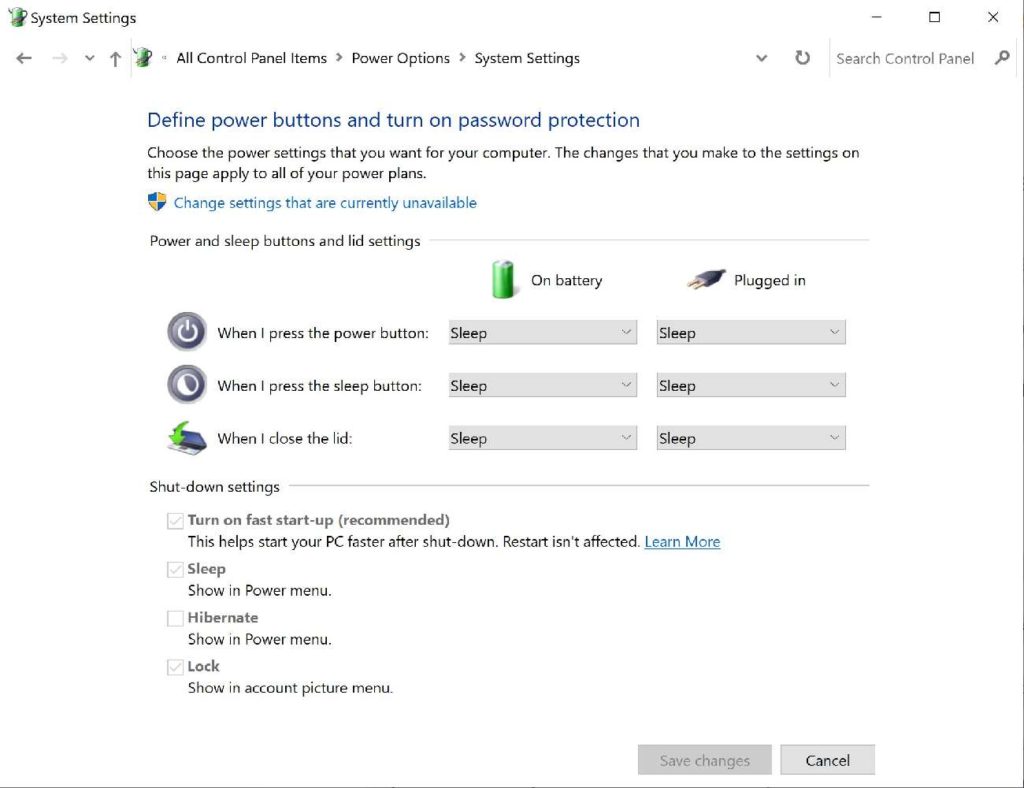Enable the Hibernate checkbox

pos(175,618)
